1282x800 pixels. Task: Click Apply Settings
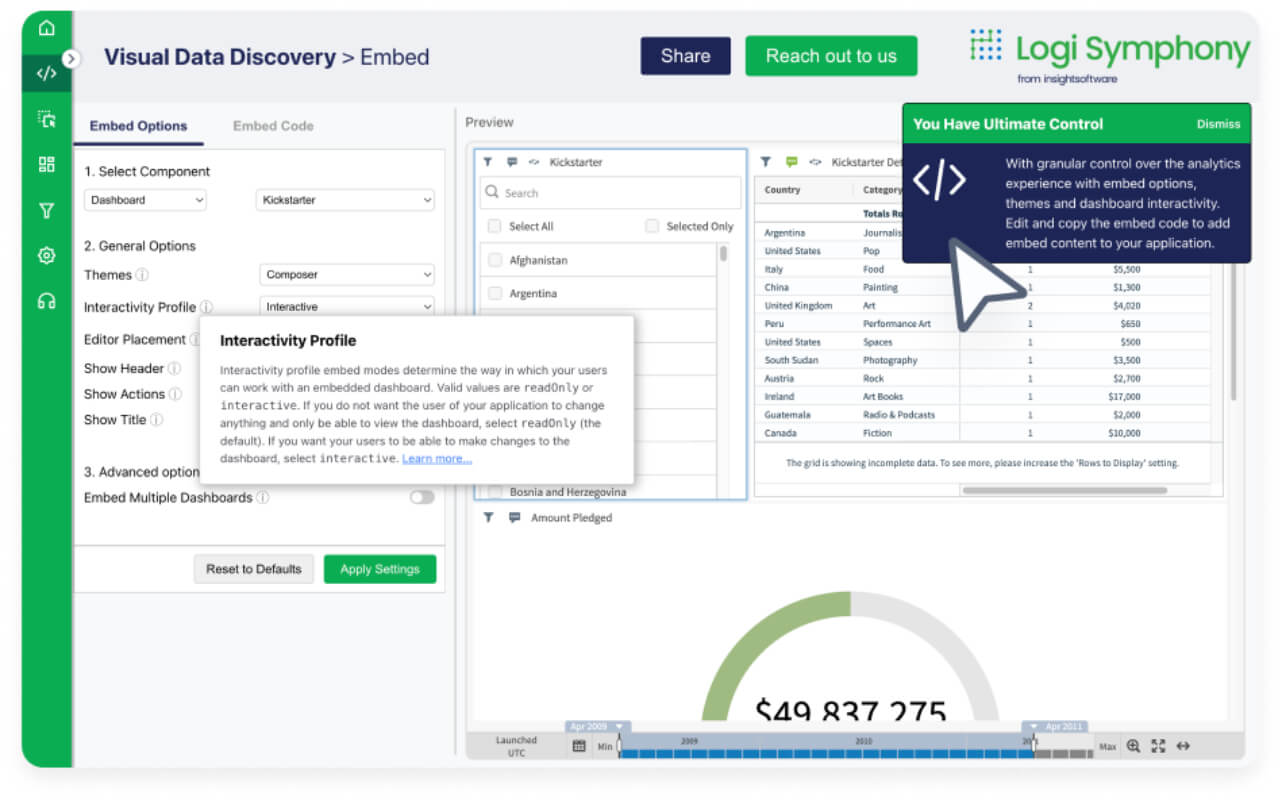pyautogui.click(x=380, y=569)
